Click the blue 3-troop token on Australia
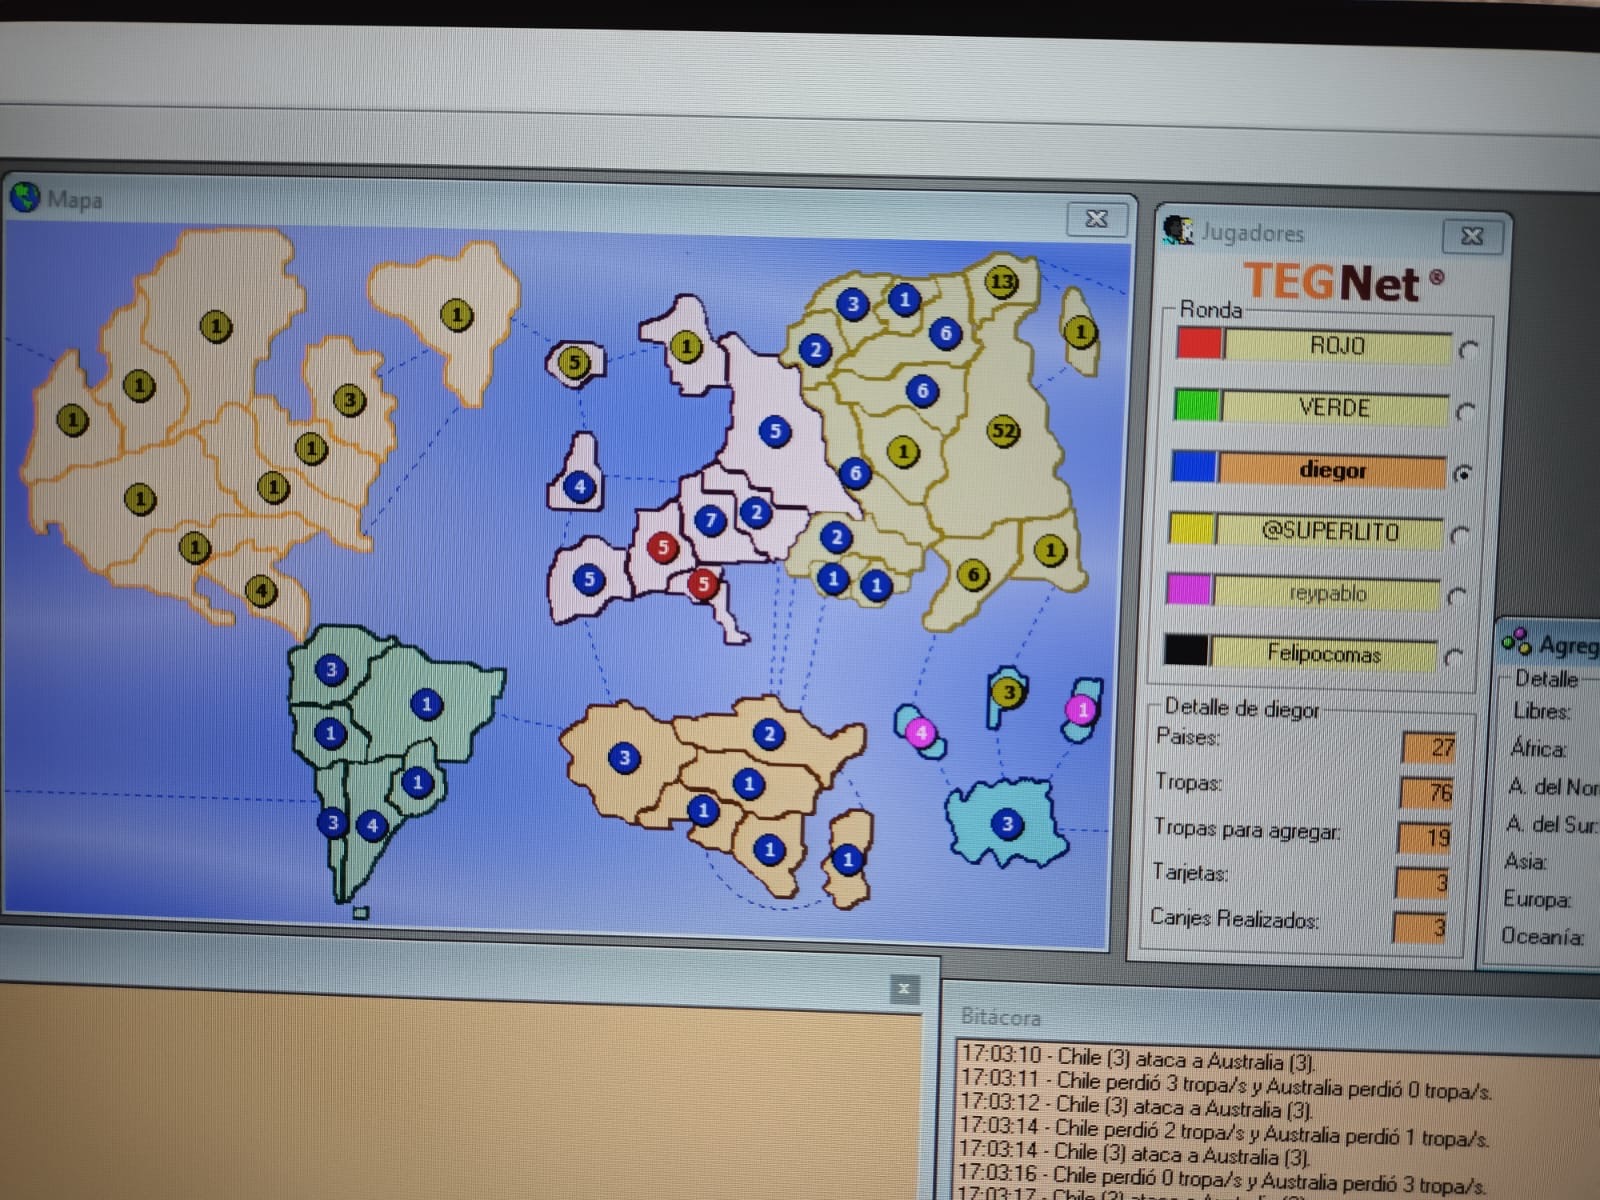The height and width of the screenshot is (1200, 1600). (1007, 824)
